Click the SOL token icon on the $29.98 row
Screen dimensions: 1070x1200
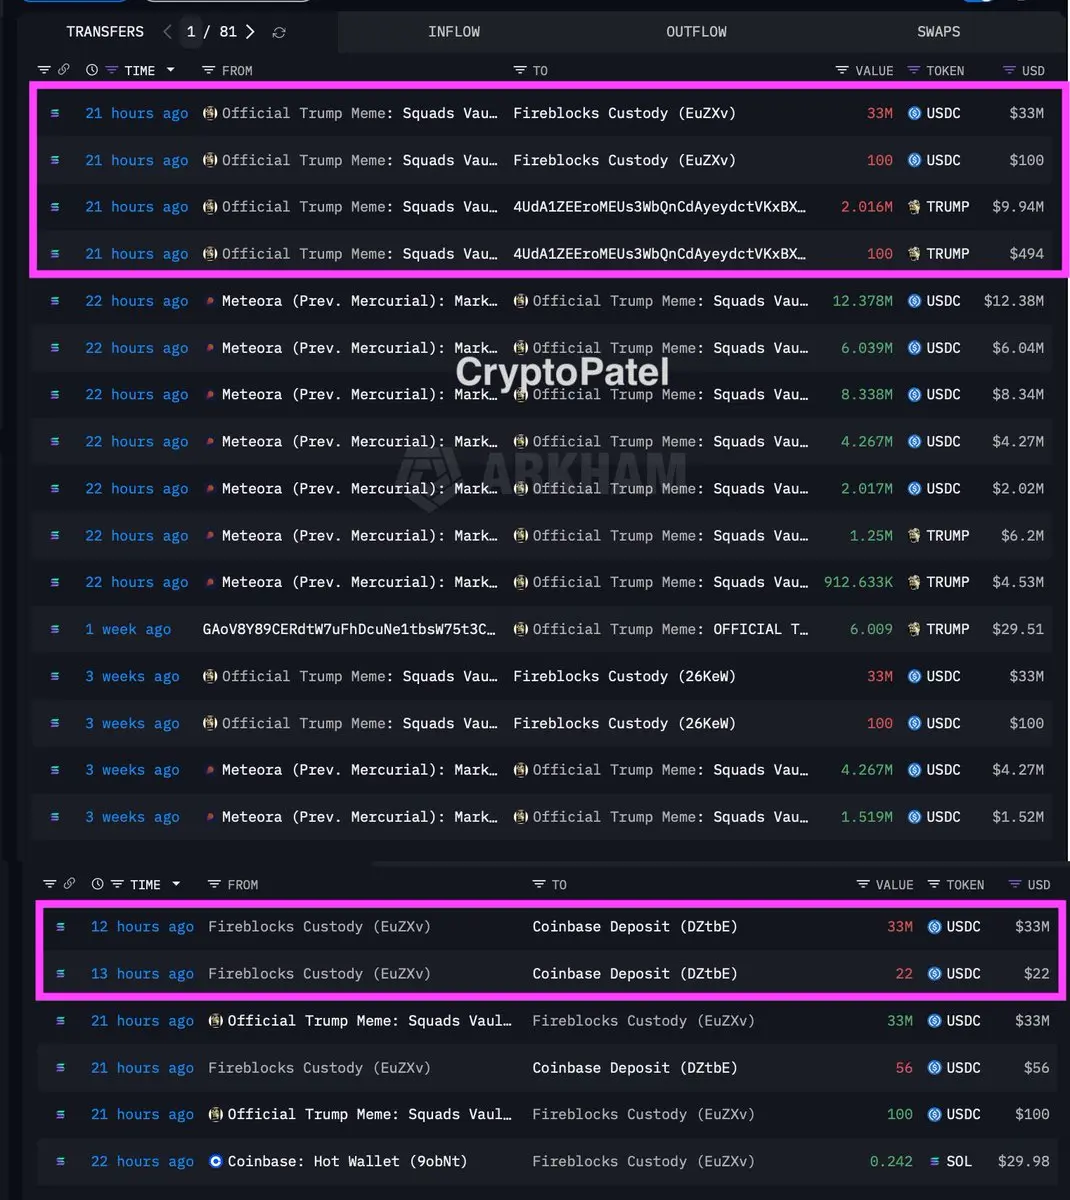934,1161
